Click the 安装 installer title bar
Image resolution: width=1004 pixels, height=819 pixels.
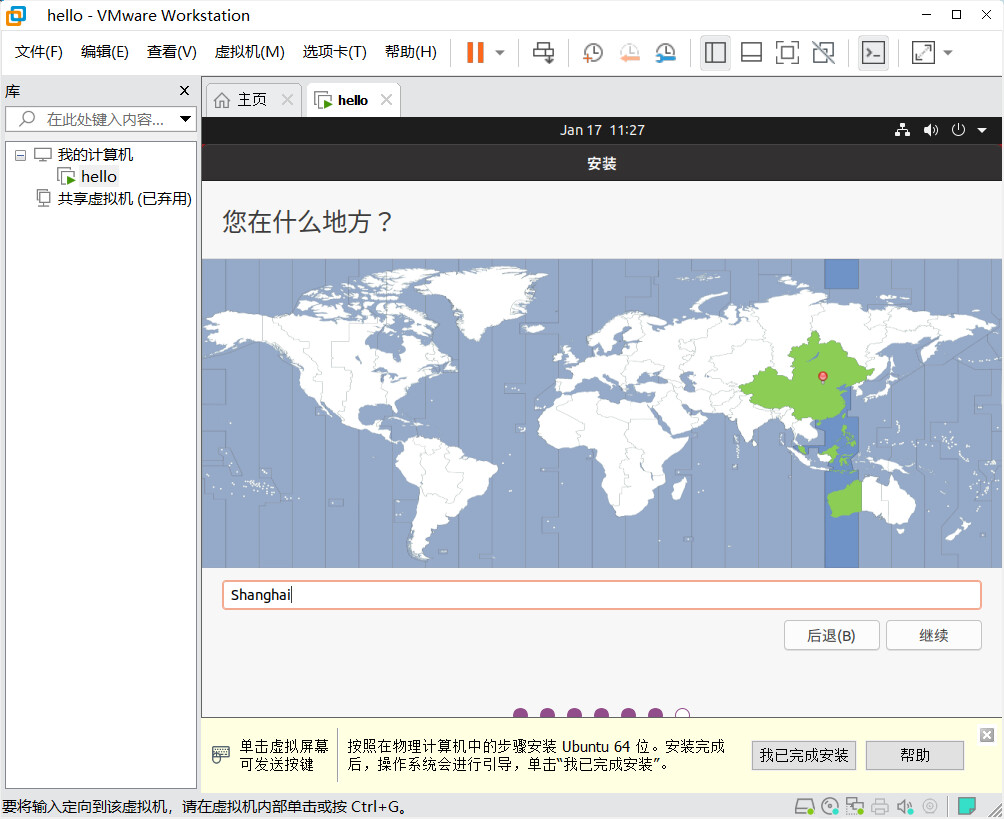pyautogui.click(x=601, y=164)
